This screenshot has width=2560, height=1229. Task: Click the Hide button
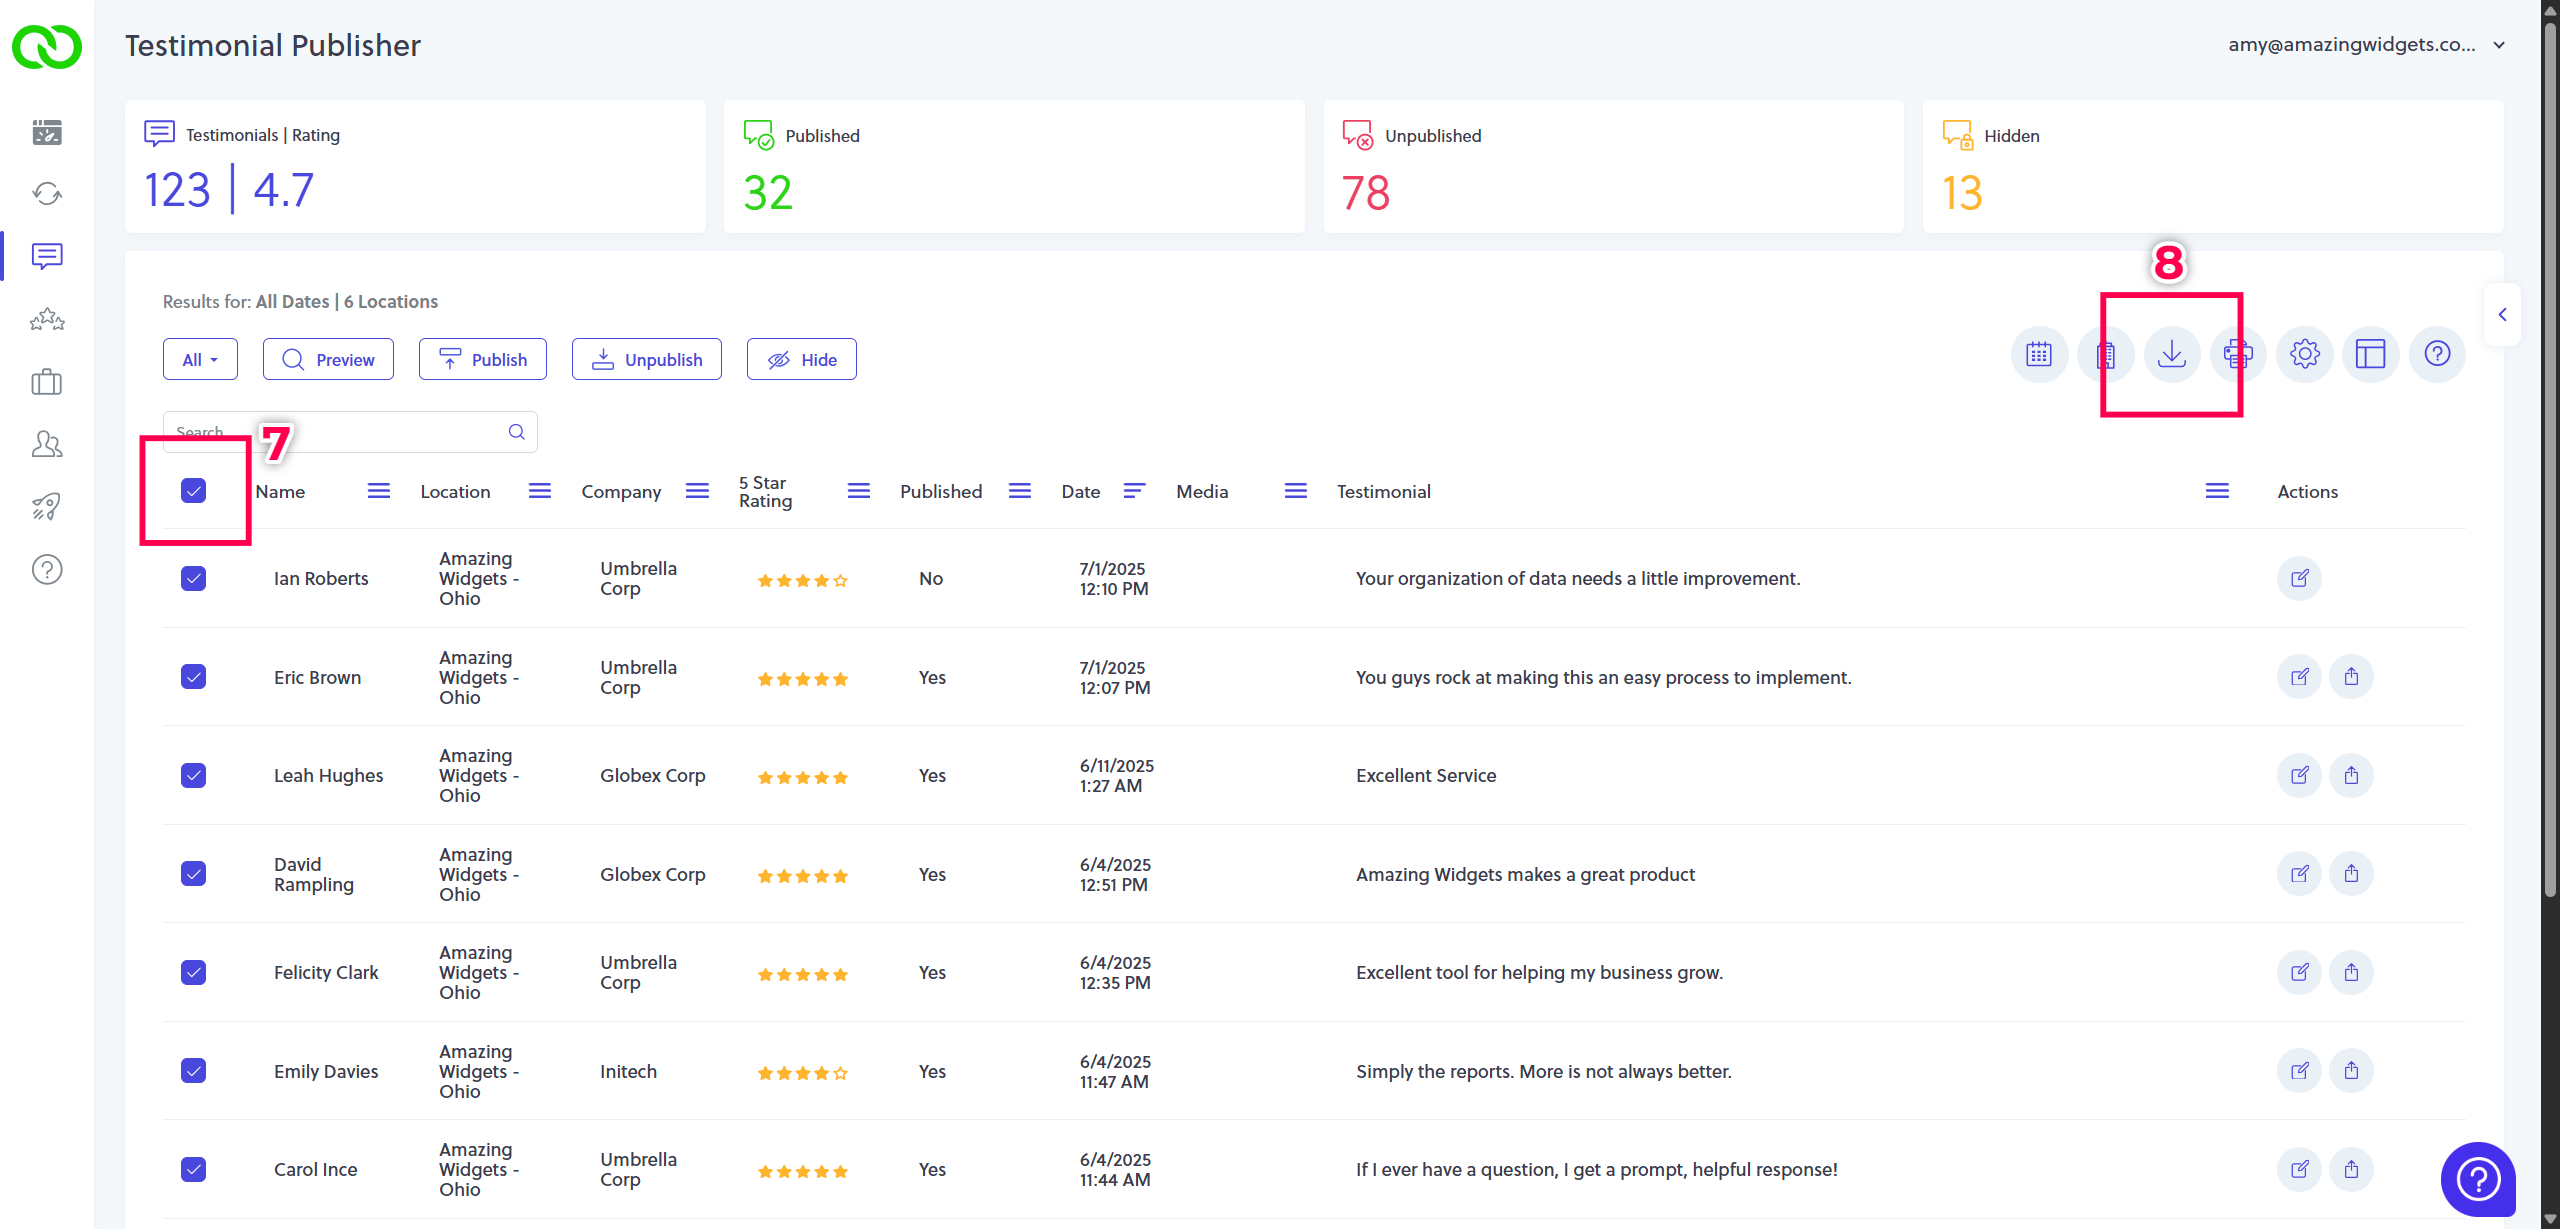(x=801, y=360)
